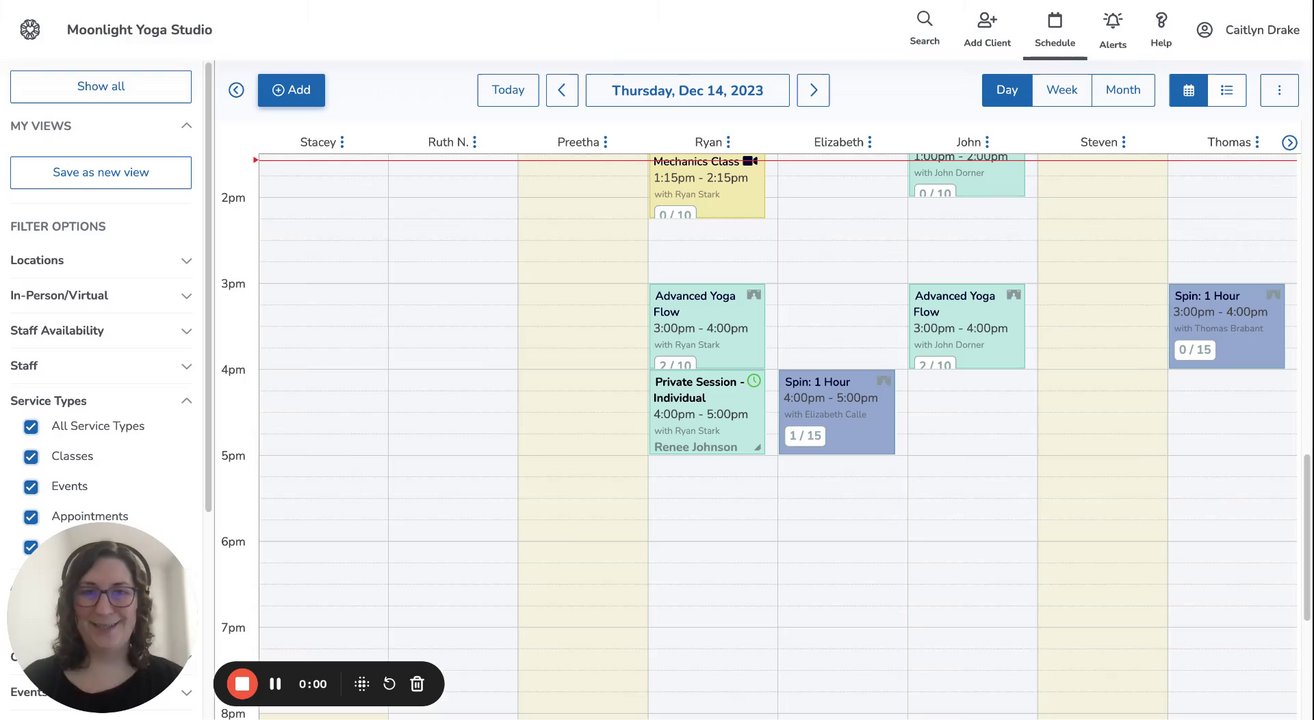Click video camera icon on Mechanics Class
This screenshot has height=720, width=1314.
coord(750,161)
